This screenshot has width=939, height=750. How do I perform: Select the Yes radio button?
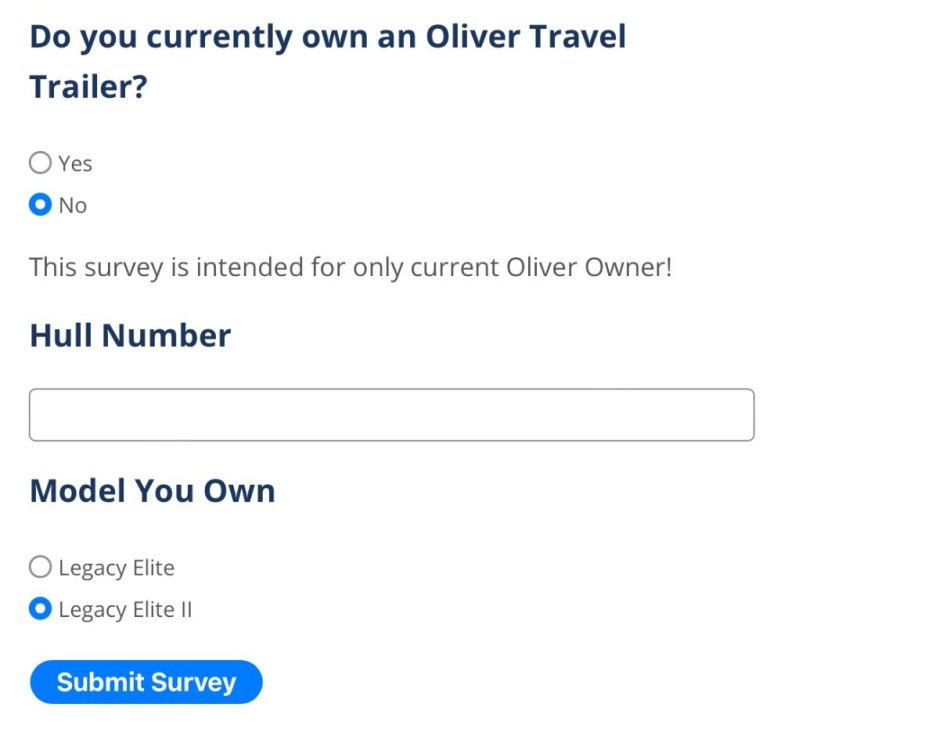[40, 163]
